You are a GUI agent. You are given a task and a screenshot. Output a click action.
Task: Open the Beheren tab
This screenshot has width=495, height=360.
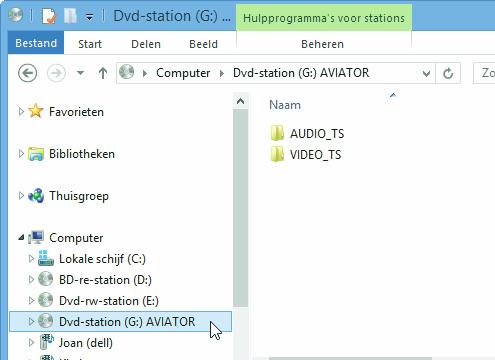pyautogui.click(x=322, y=44)
